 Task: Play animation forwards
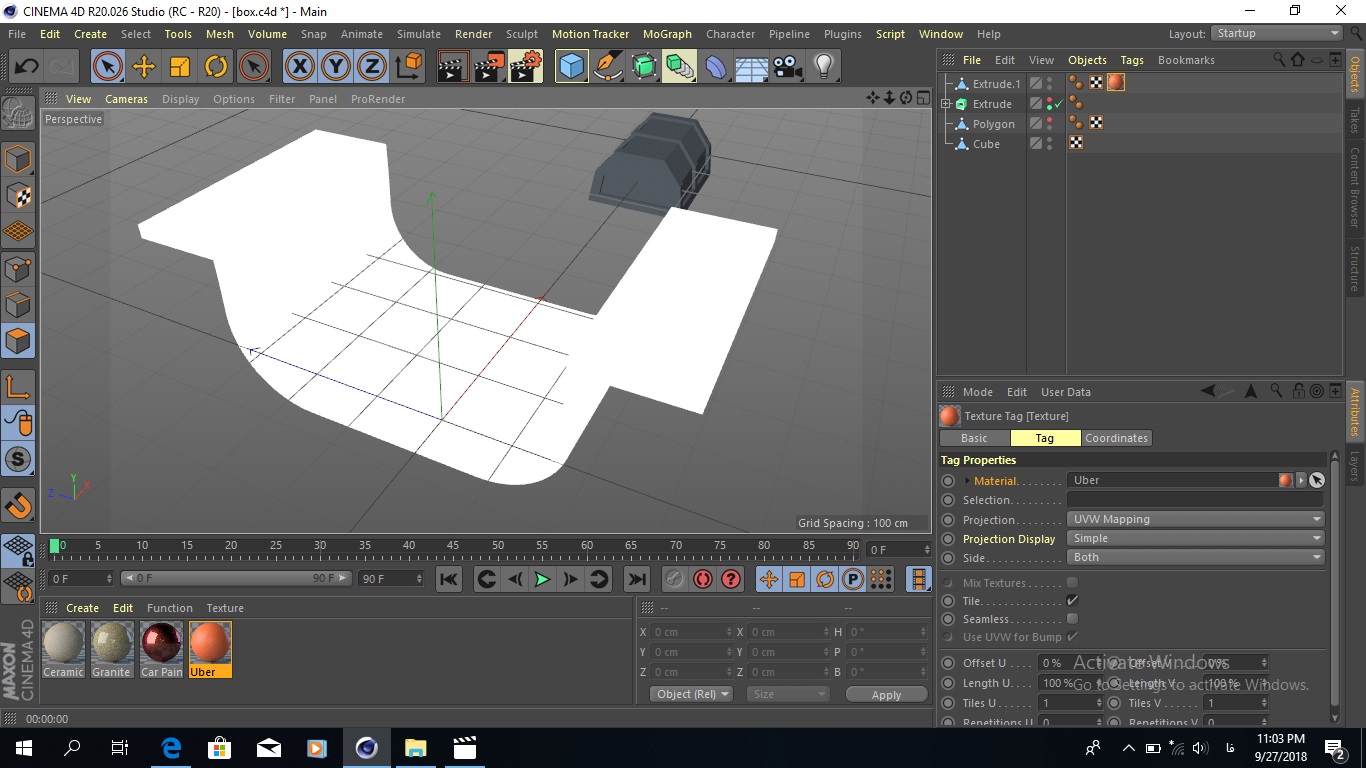click(x=542, y=579)
